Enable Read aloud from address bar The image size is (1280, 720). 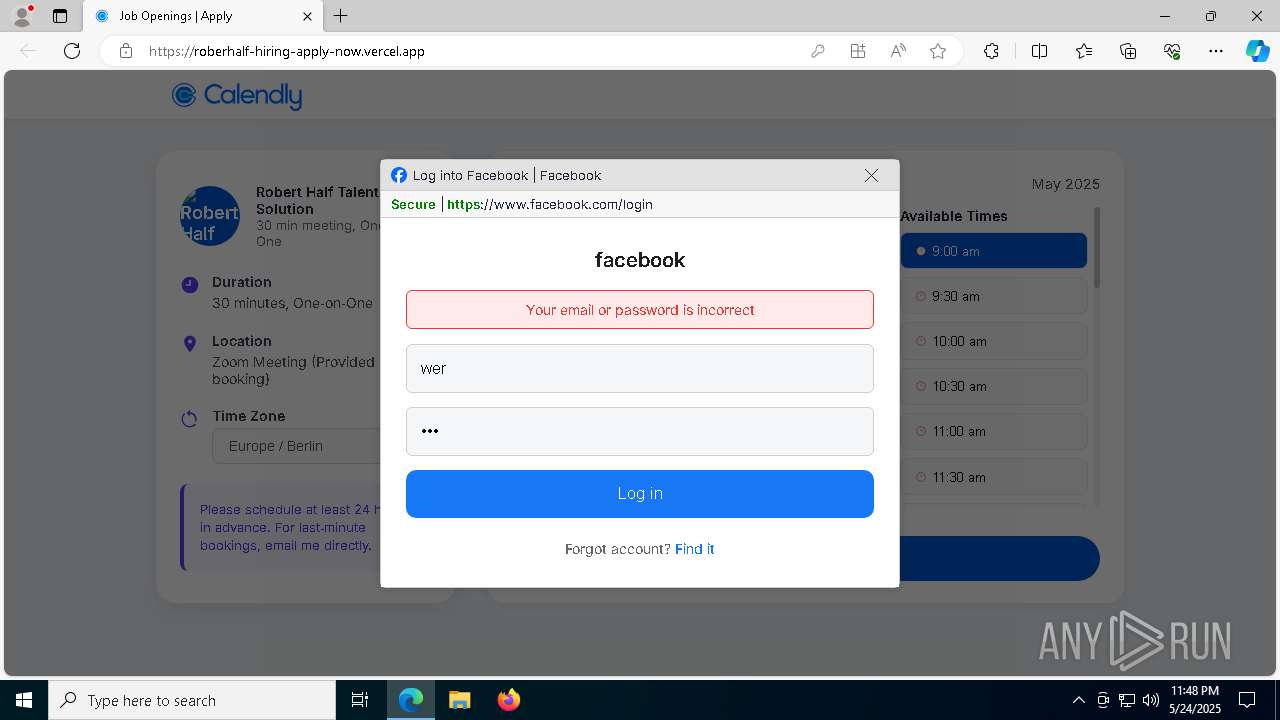tap(898, 51)
